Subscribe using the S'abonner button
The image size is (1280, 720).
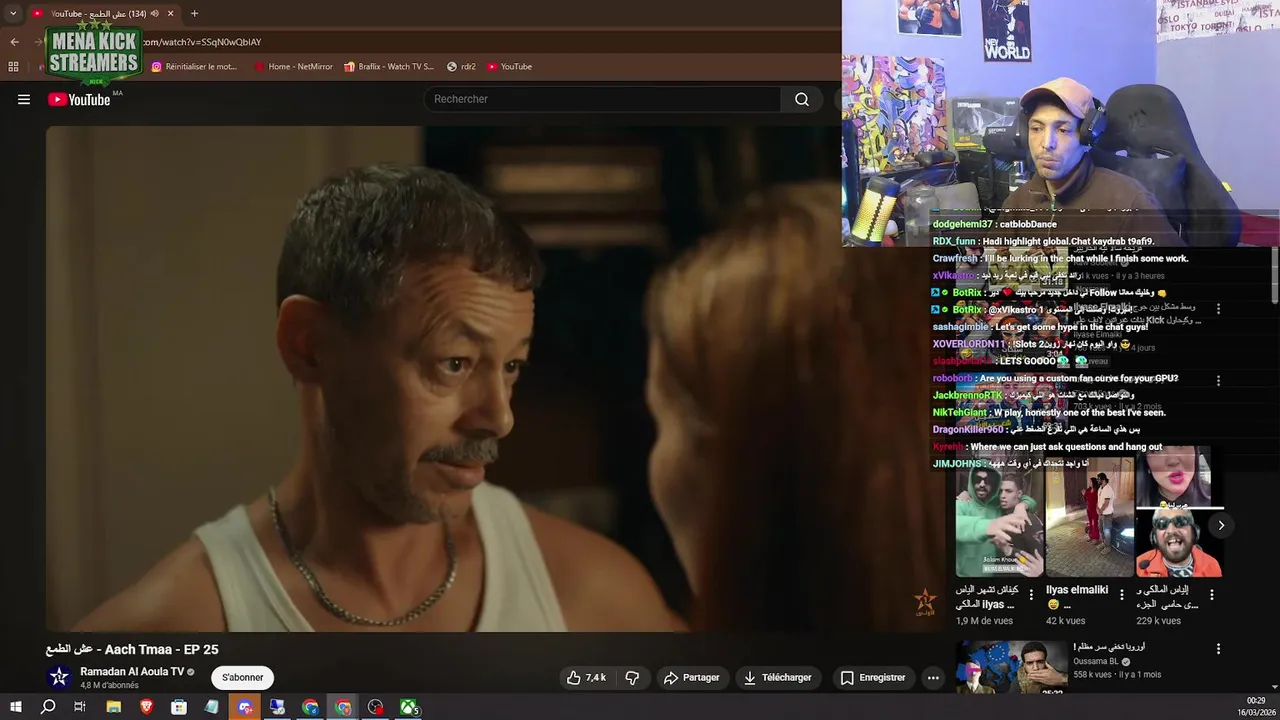(x=243, y=677)
